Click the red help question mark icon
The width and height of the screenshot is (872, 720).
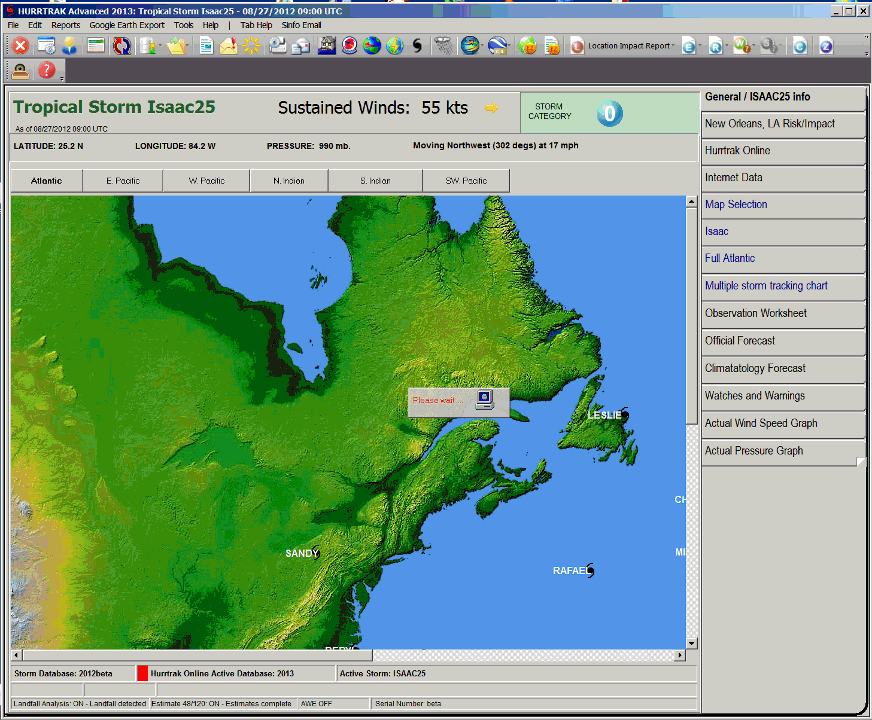[46, 71]
